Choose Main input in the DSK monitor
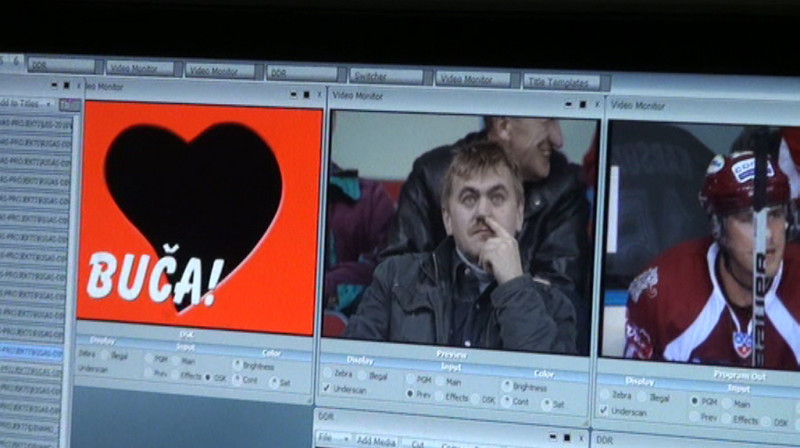This screenshot has width=800, height=448. point(176,361)
